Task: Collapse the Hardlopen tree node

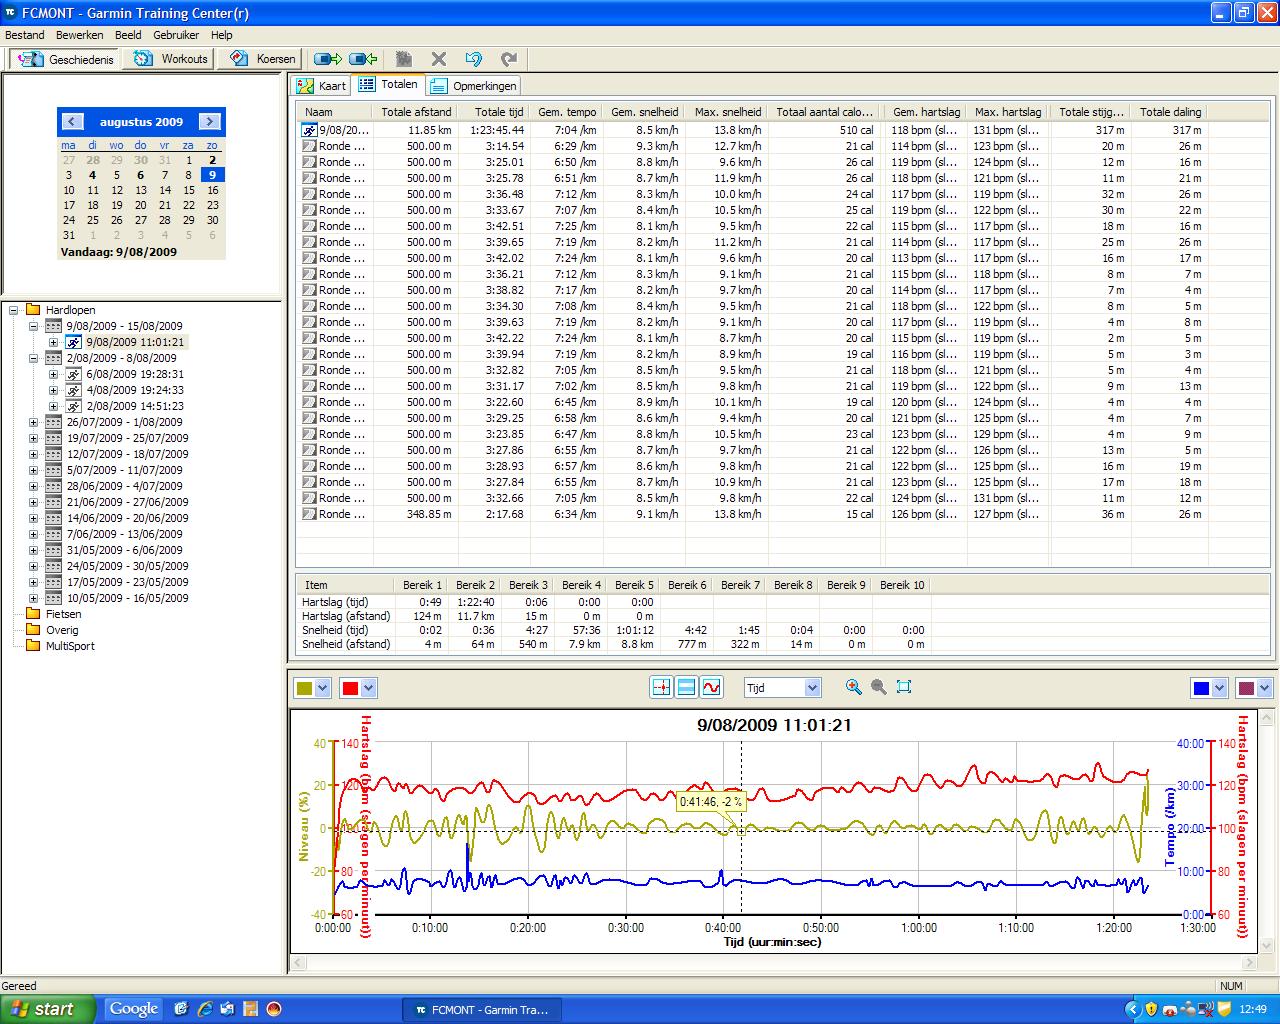Action: tap(14, 310)
